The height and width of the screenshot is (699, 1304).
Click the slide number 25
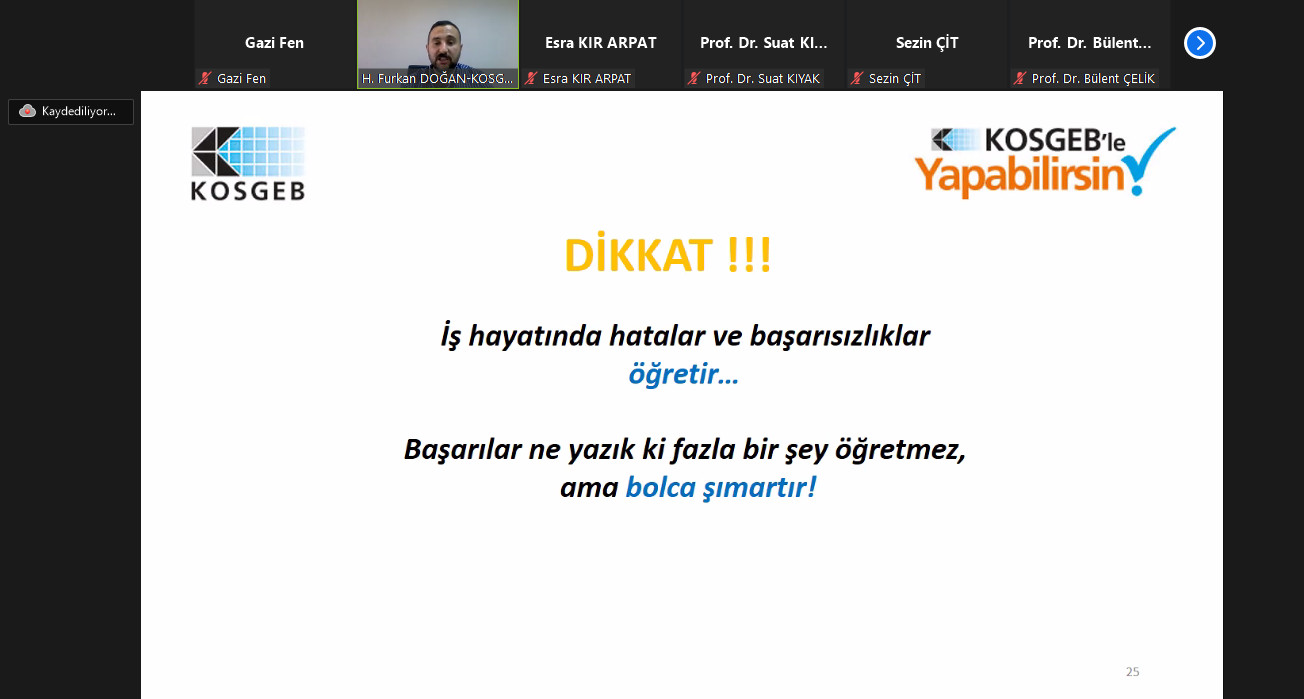1132,672
